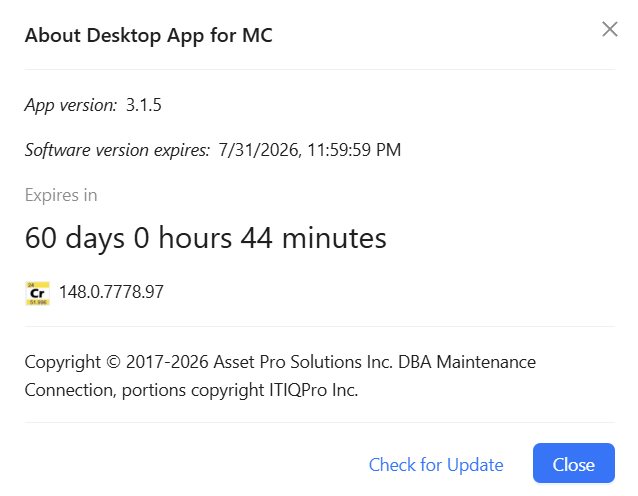Dismiss the About dialog with the X icon
Viewport: 638px width, 496px height.
(610, 29)
